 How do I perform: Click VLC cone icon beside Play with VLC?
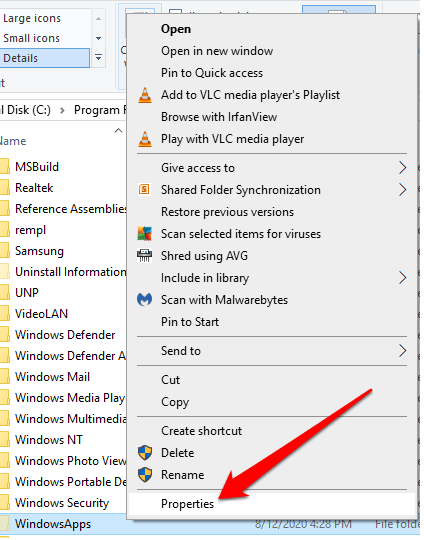tap(145, 139)
